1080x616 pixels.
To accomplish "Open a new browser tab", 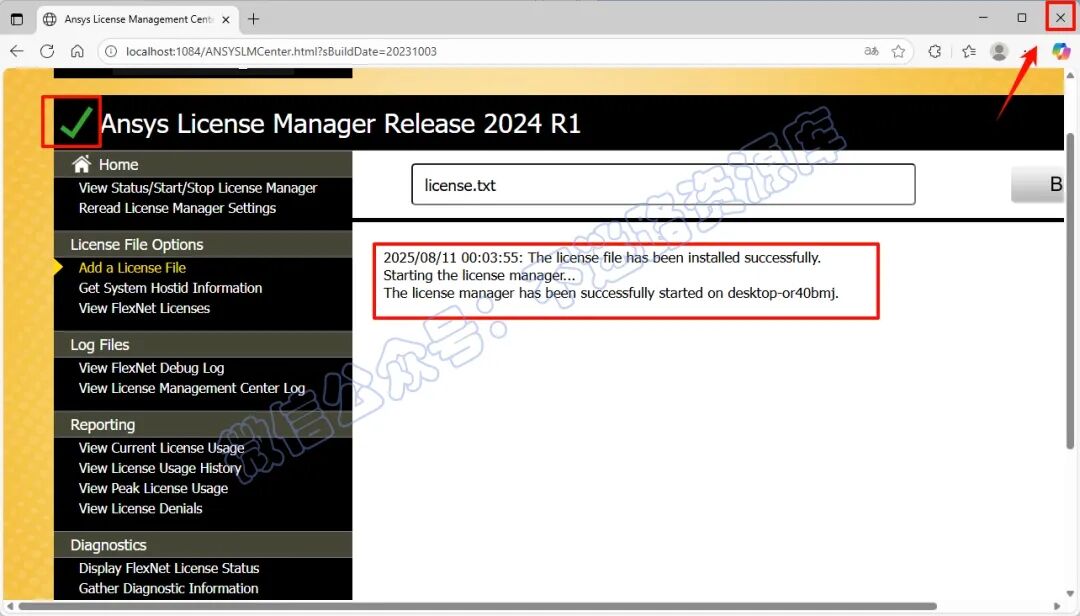I will 253,19.
